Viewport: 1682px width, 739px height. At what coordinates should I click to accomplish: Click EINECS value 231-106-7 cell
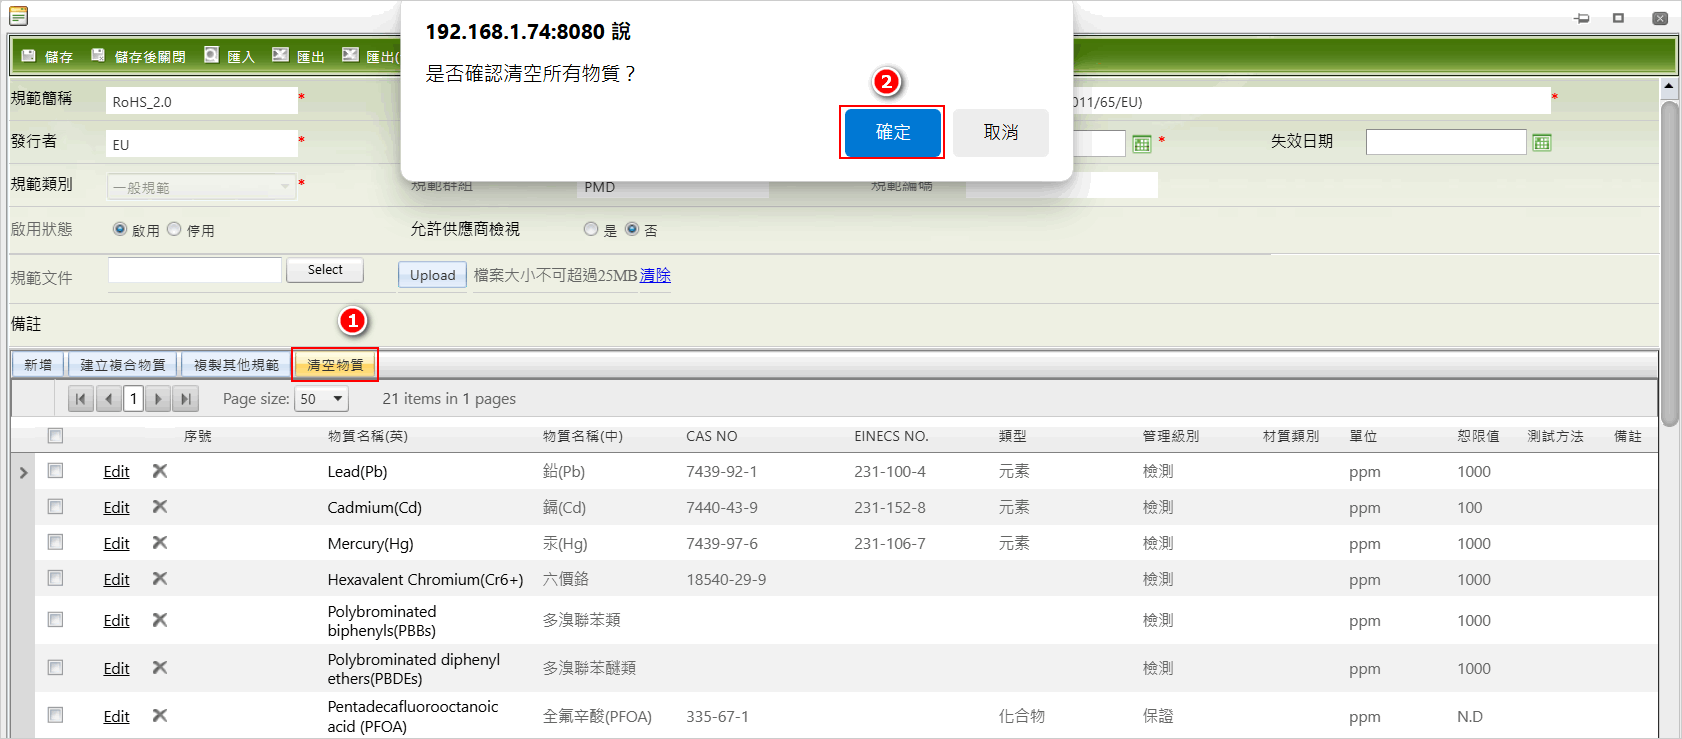tap(890, 544)
